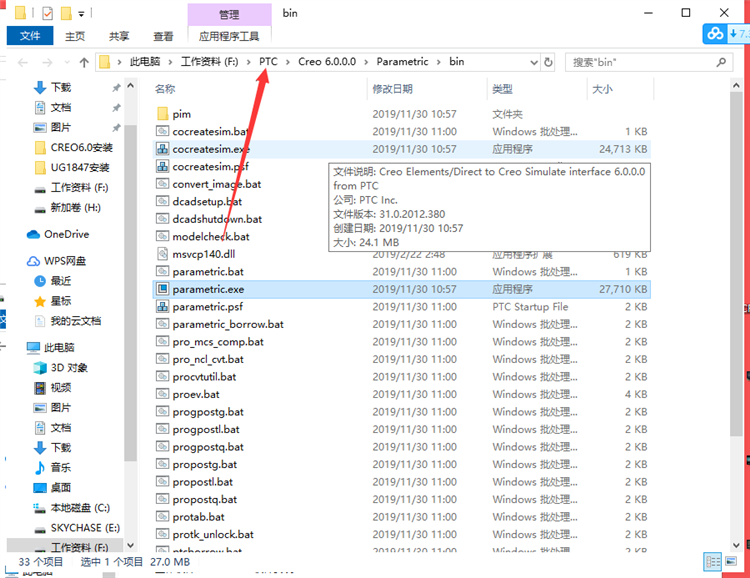Switch to the 主页 ribbon tab
The image size is (750, 578).
pyautogui.click(x=75, y=36)
